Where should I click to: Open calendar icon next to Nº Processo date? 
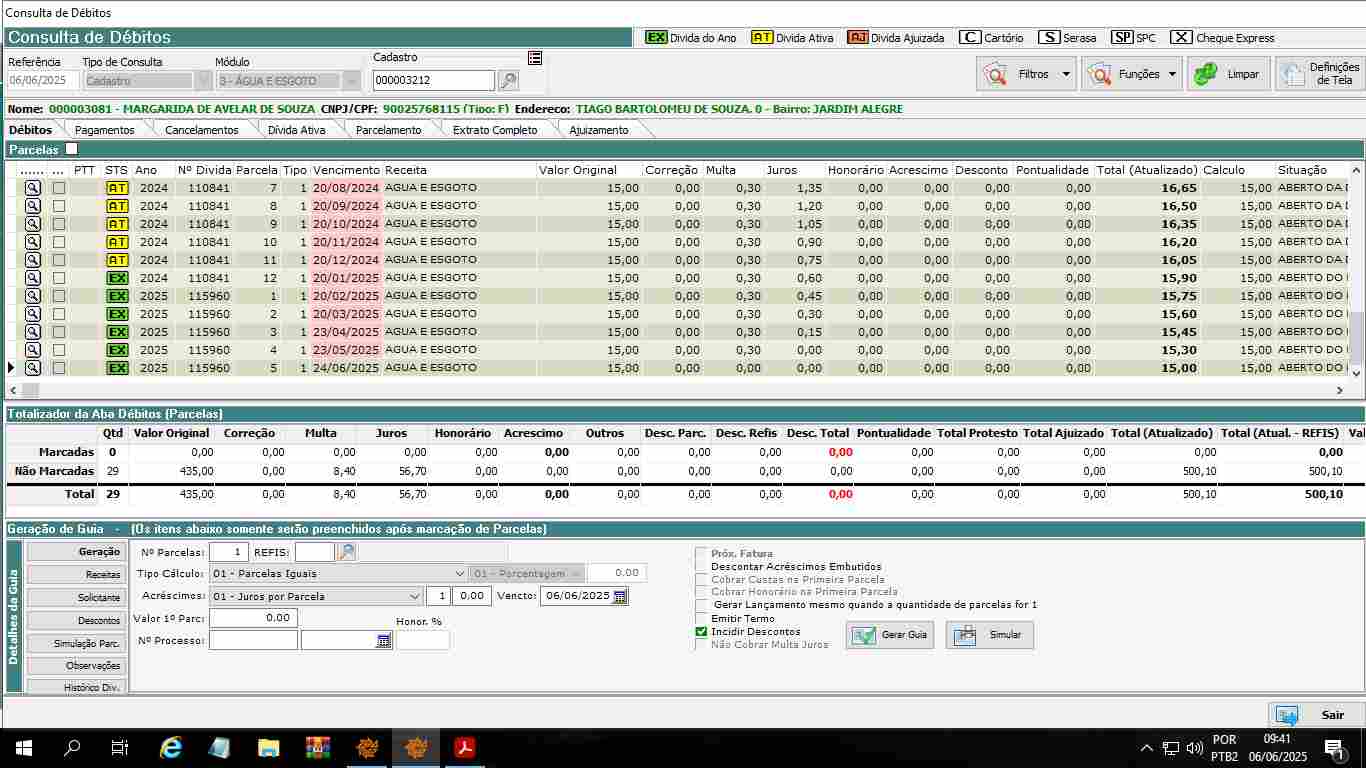384,641
